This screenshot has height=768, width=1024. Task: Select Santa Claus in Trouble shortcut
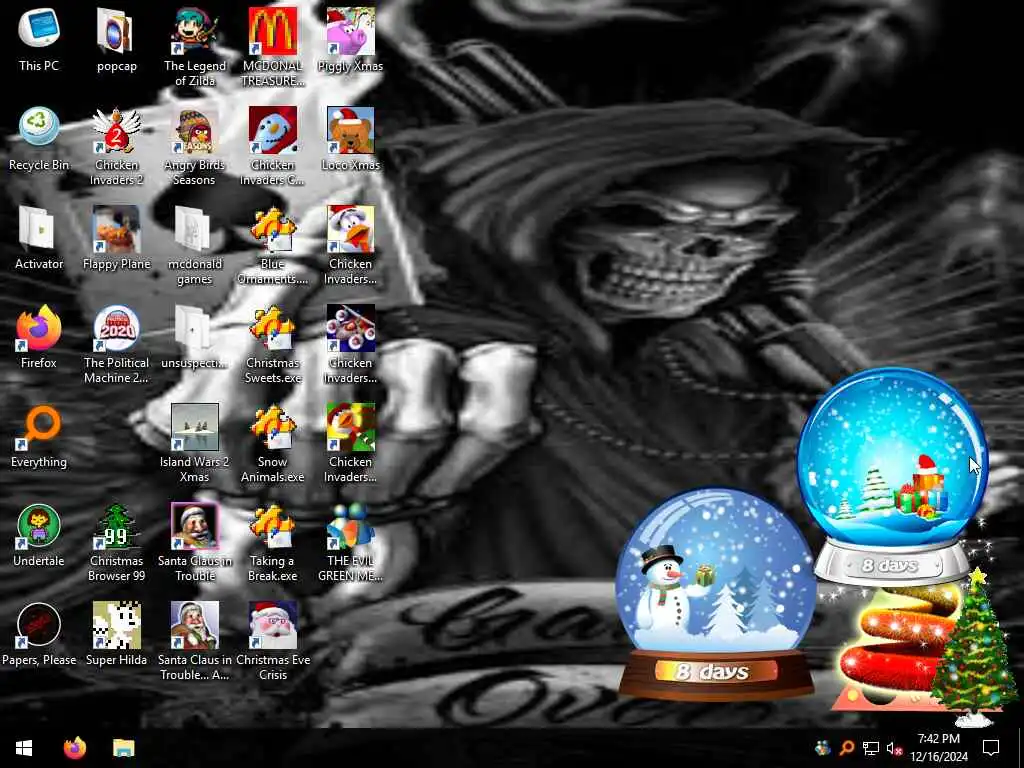pos(195,543)
